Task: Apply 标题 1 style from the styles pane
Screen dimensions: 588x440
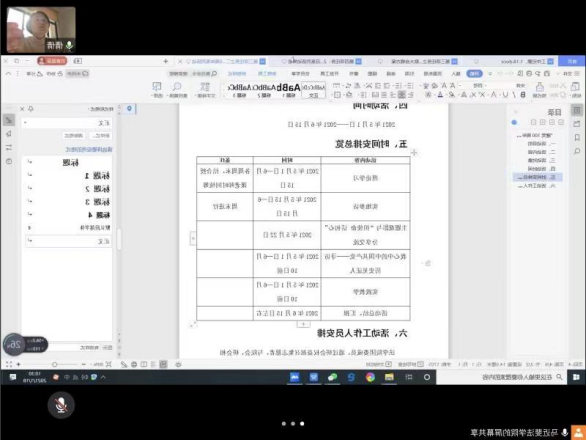Action: (x=68, y=176)
